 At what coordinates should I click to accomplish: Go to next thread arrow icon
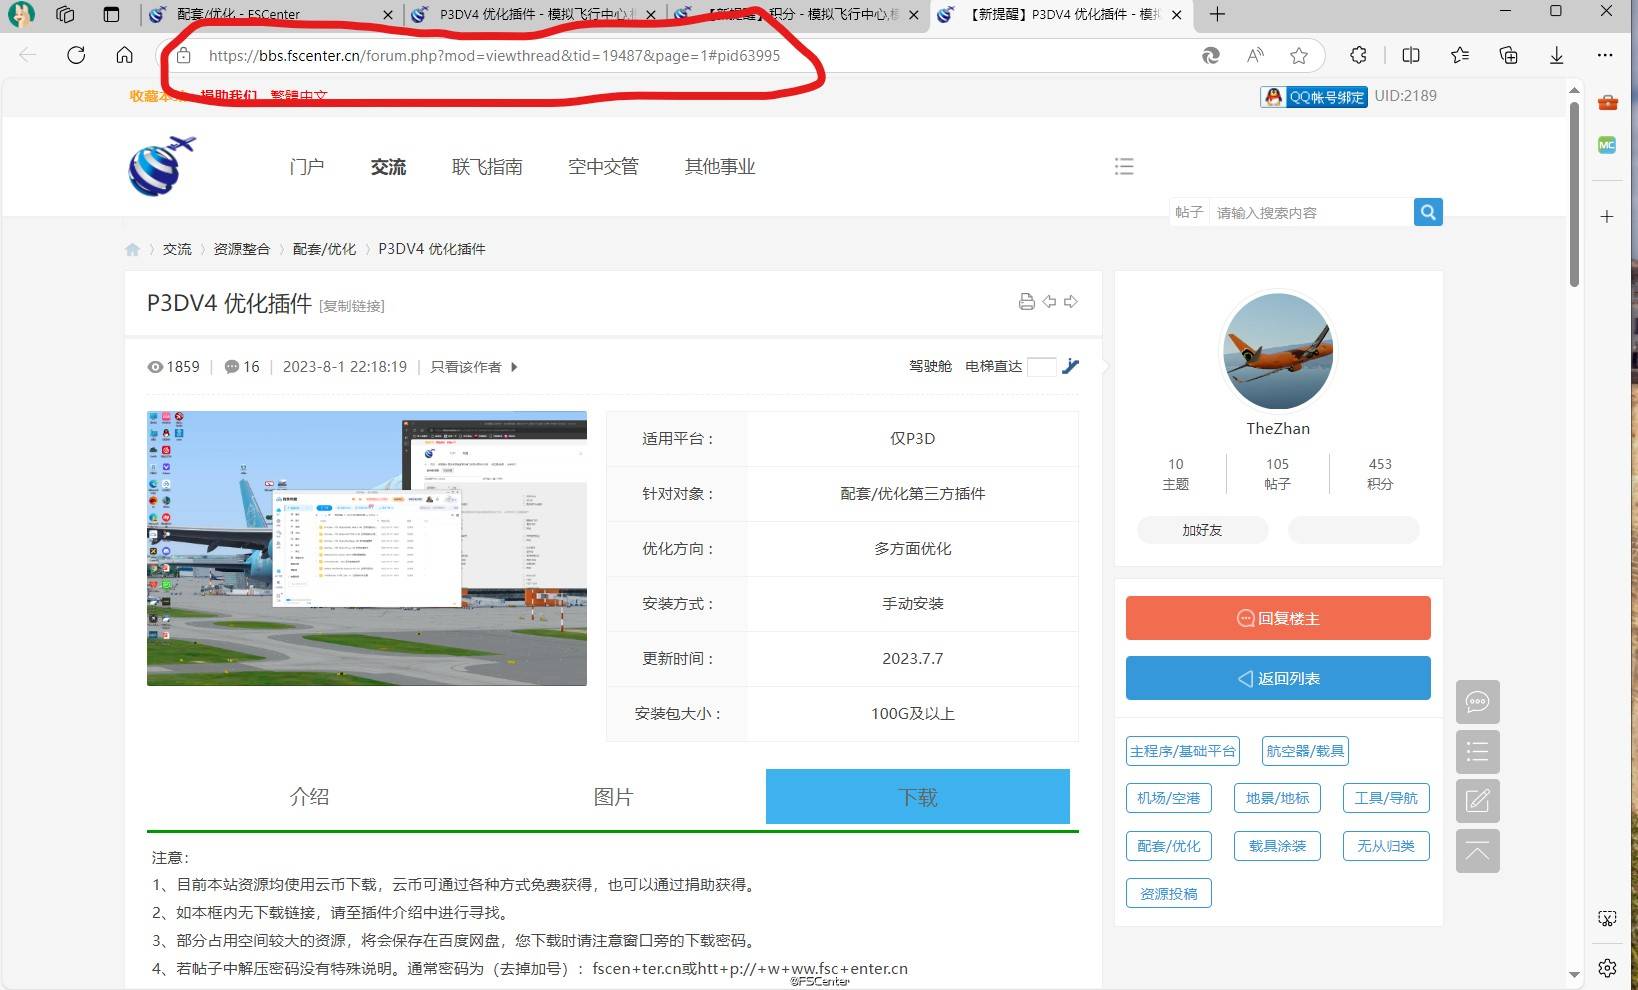pyautogui.click(x=1071, y=301)
